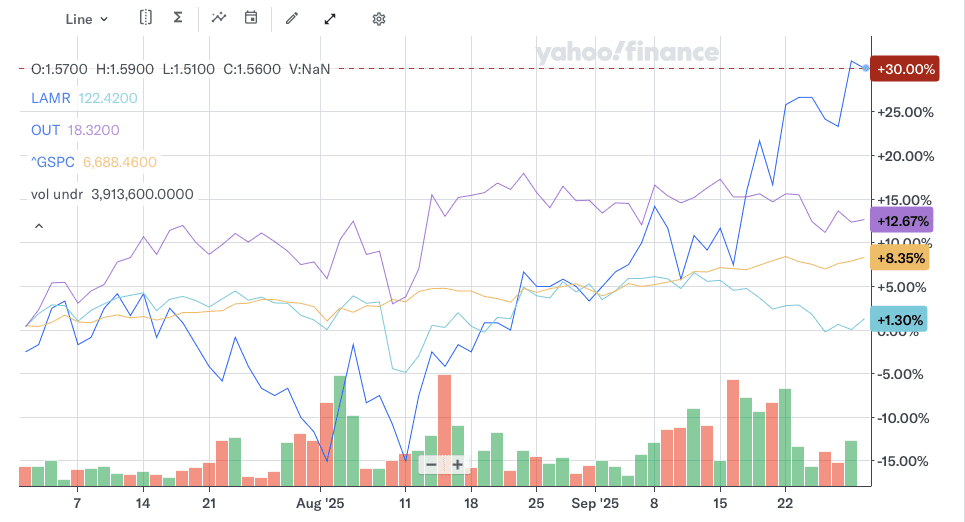Click the Aug '25 date axis label
The height and width of the screenshot is (522, 965).
[x=321, y=501]
